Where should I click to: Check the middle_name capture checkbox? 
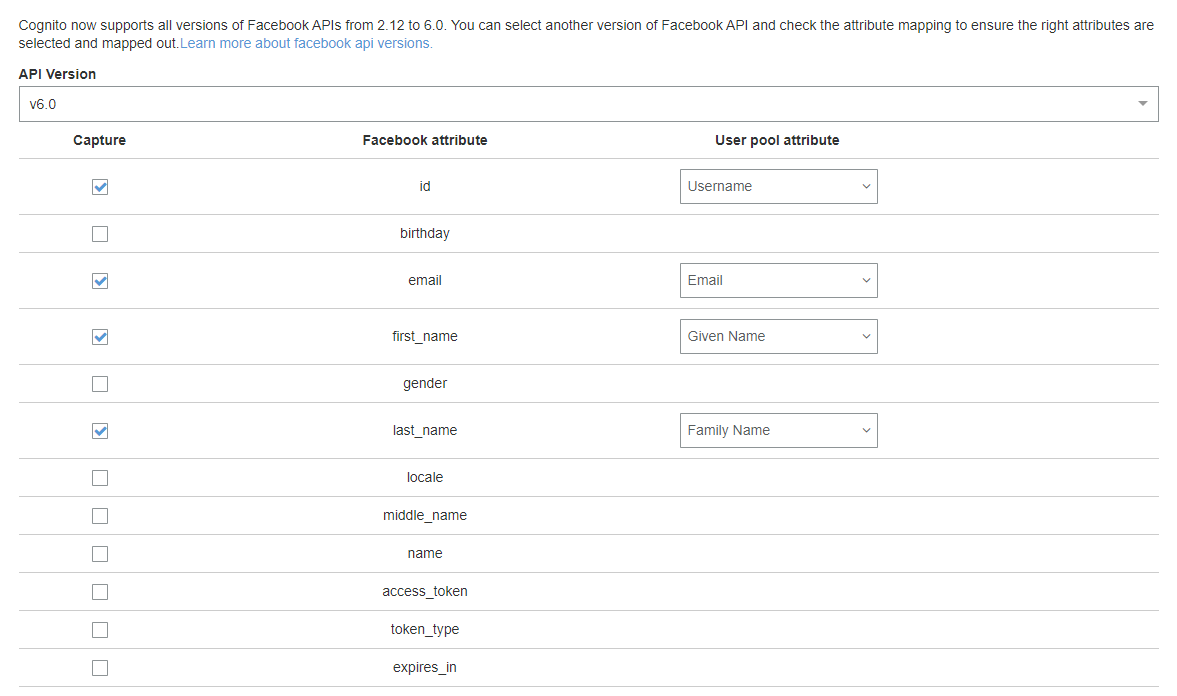100,516
